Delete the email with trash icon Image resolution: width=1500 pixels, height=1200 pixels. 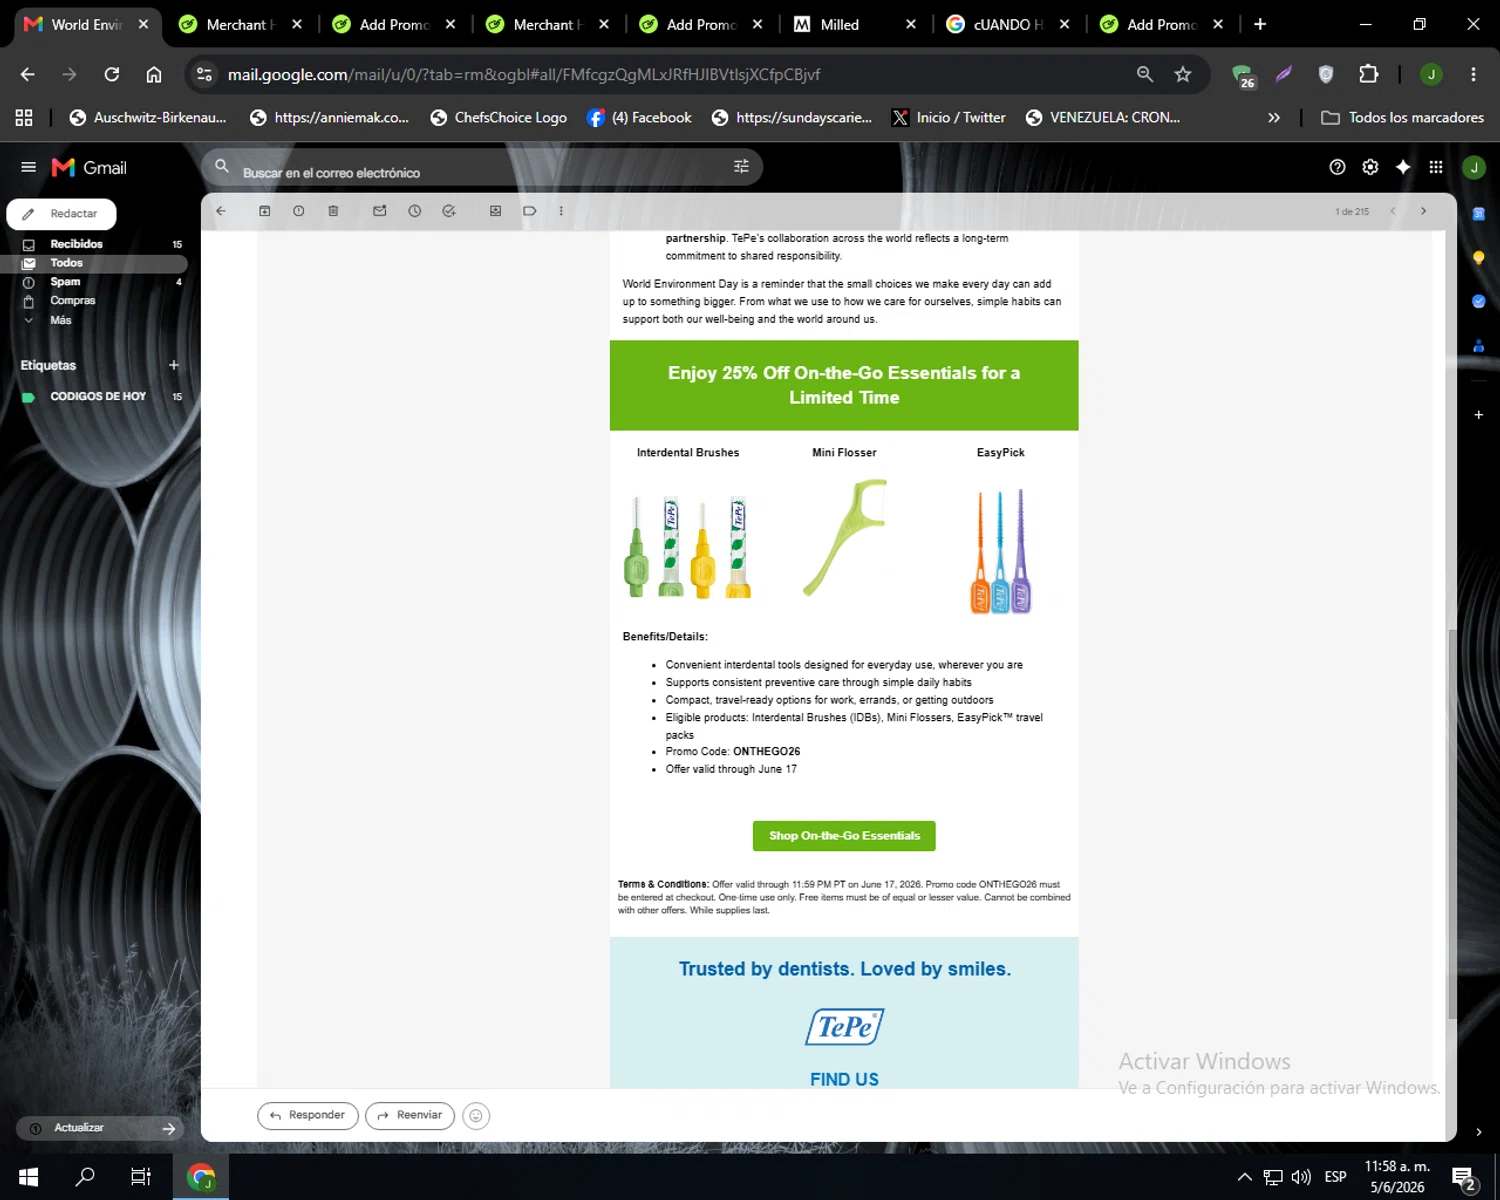click(333, 211)
